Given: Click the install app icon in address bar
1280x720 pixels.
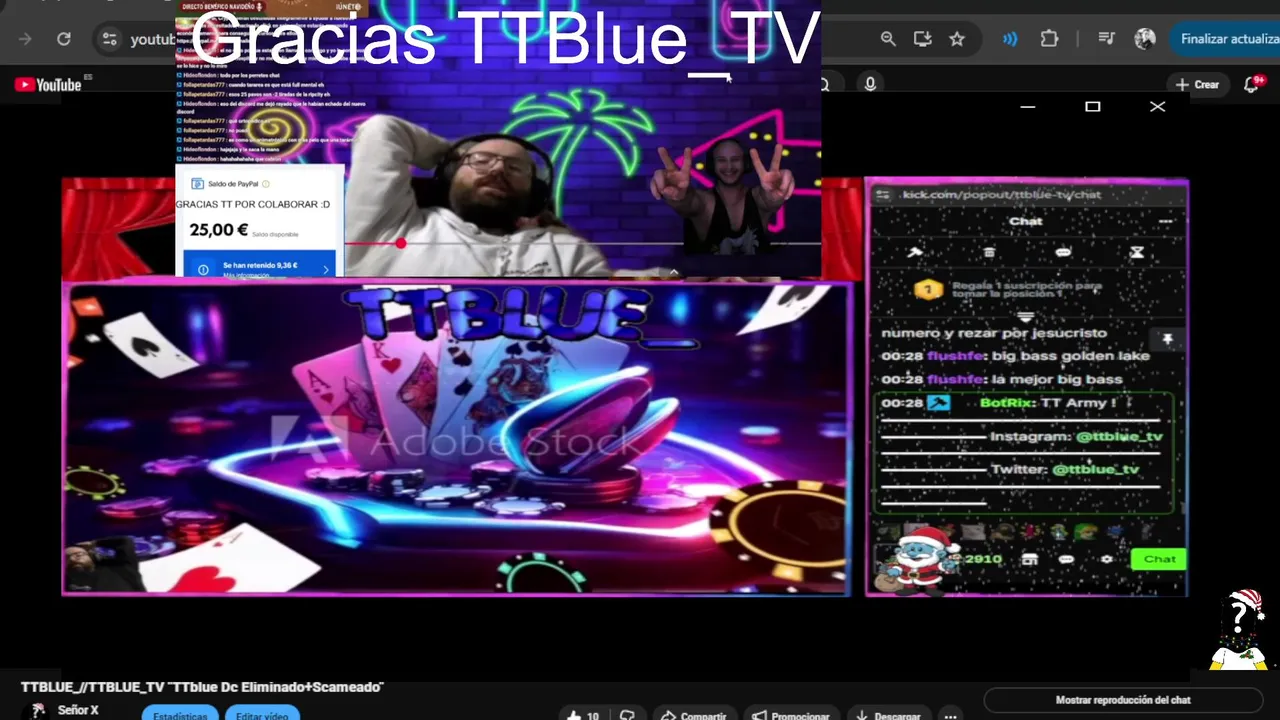Looking at the screenshot, I should point(922,39).
